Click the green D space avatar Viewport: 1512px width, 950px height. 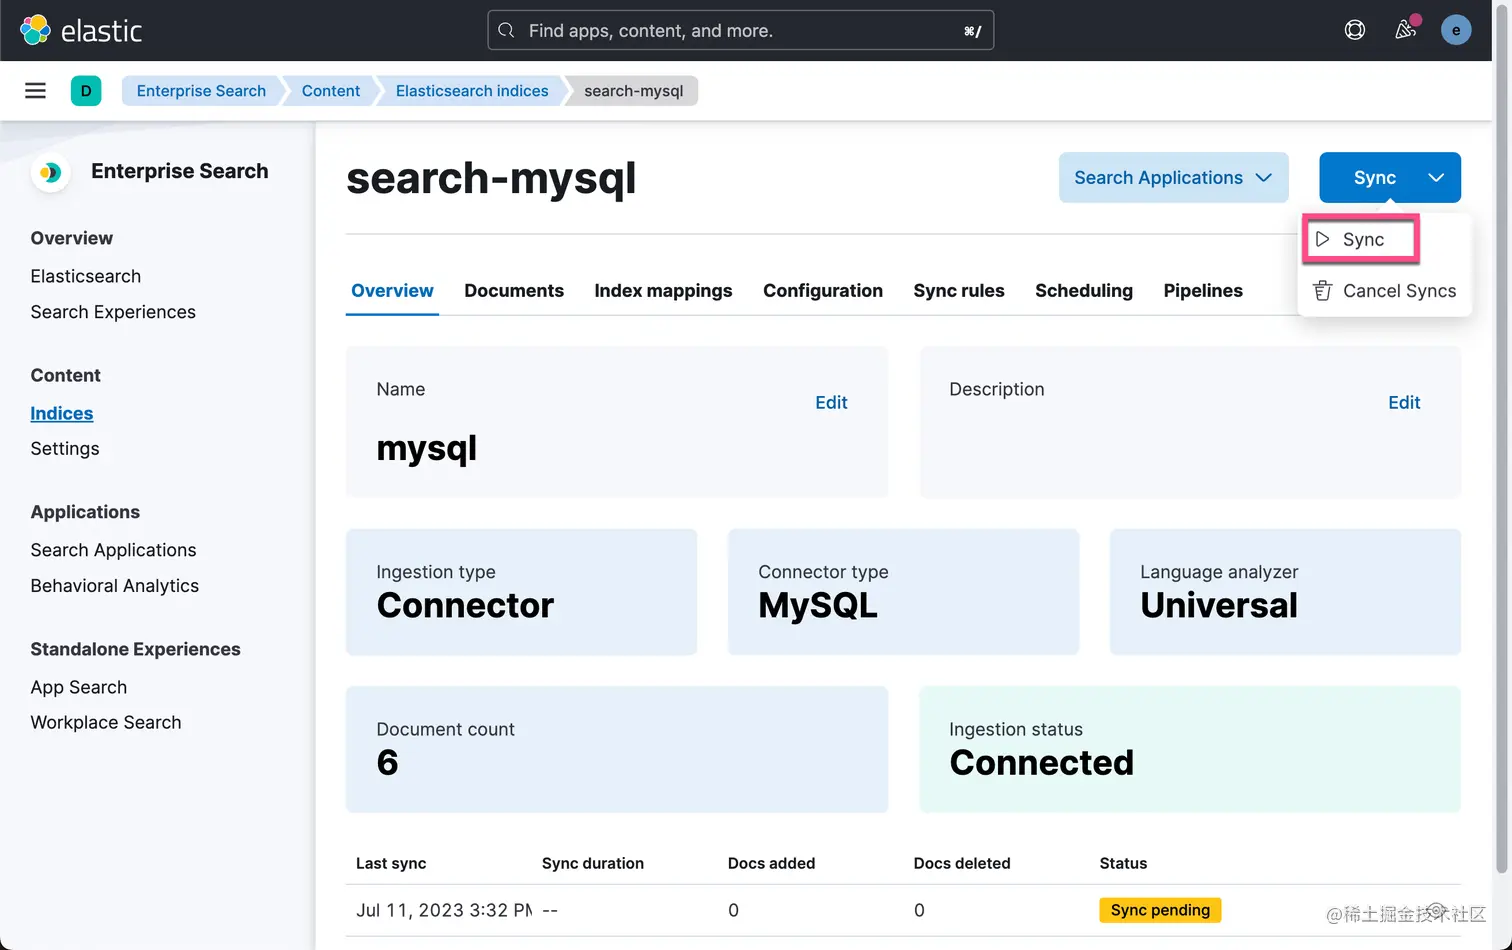[86, 91]
